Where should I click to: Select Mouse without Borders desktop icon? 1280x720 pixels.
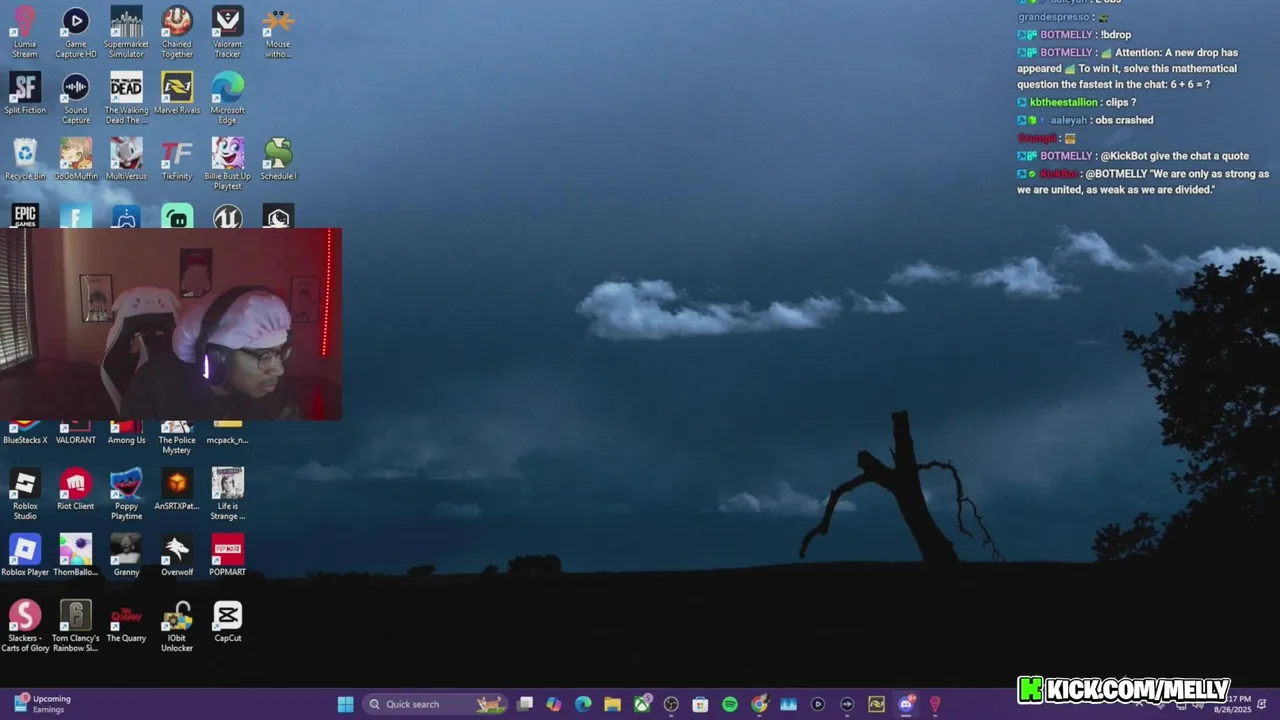pos(278,32)
